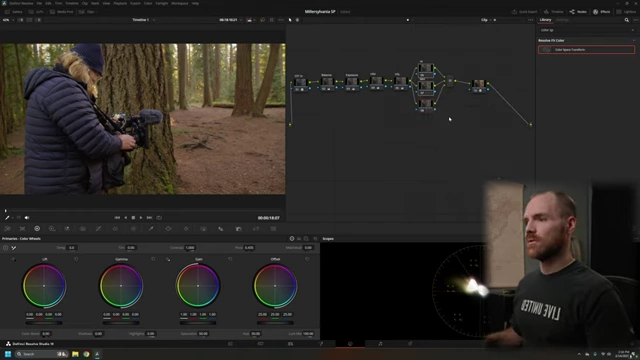Reset the Offset color wheel
640x360 pixels.
307,259
